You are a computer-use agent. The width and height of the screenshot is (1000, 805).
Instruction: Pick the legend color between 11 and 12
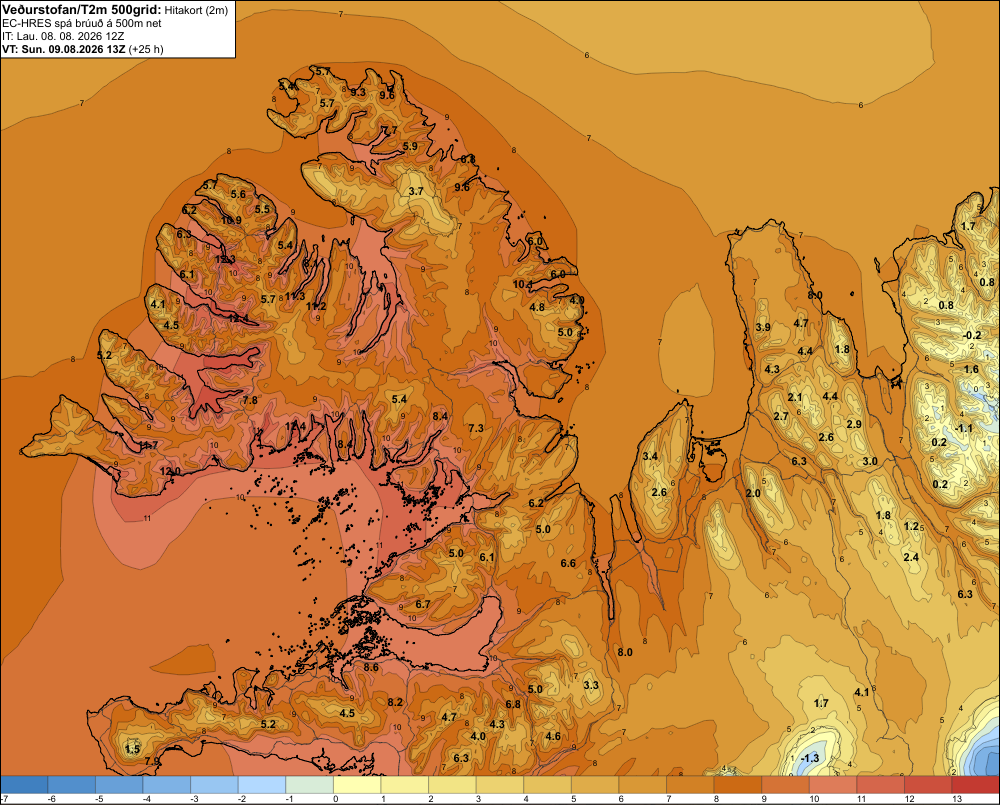tap(880, 785)
